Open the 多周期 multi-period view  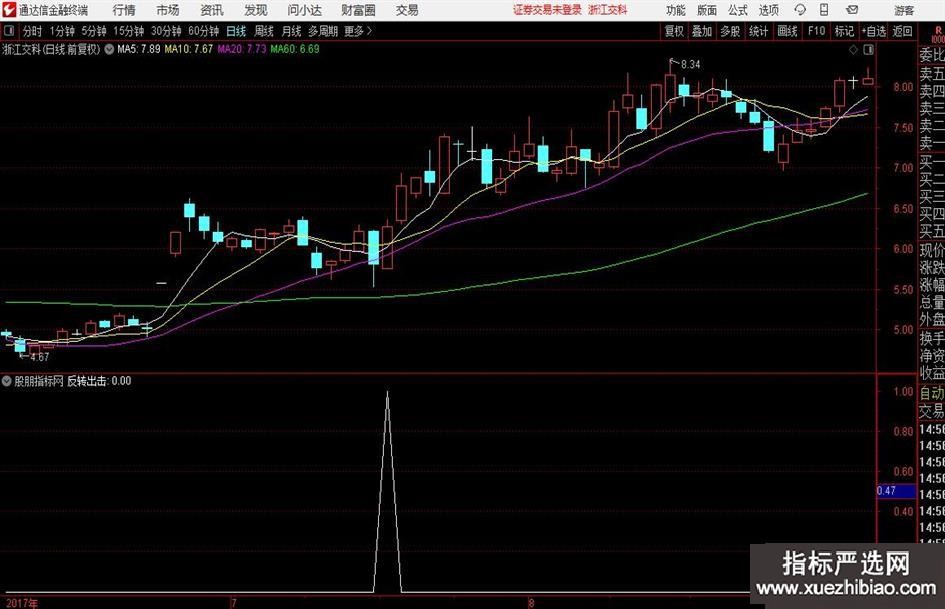click(x=323, y=31)
